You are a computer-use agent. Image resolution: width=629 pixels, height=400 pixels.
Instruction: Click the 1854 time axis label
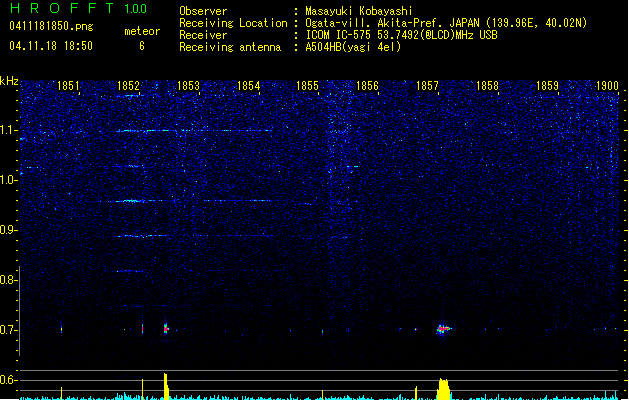(248, 85)
